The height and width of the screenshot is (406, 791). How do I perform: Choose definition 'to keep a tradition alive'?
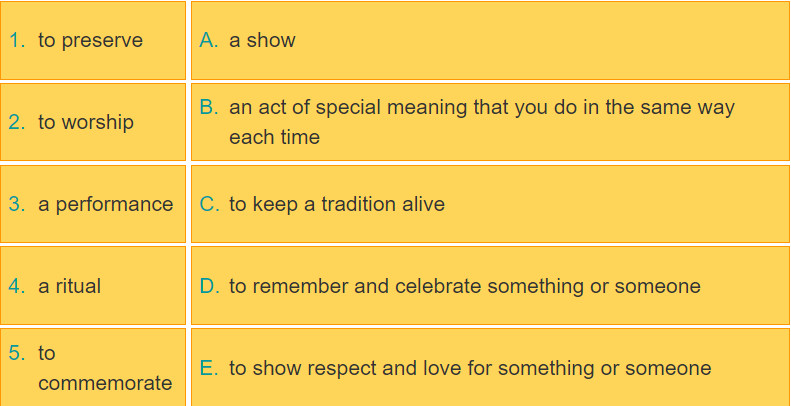tap(337, 204)
